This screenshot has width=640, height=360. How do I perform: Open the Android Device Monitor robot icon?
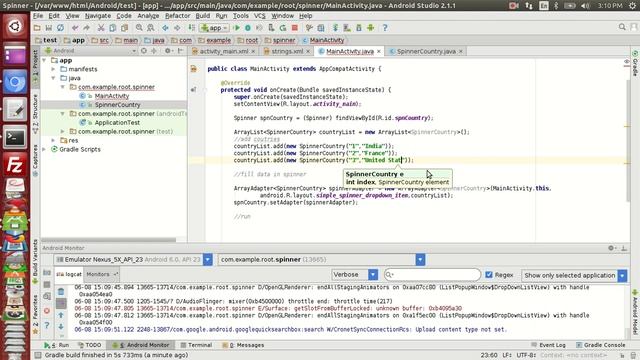pyautogui.click(x=371, y=28)
